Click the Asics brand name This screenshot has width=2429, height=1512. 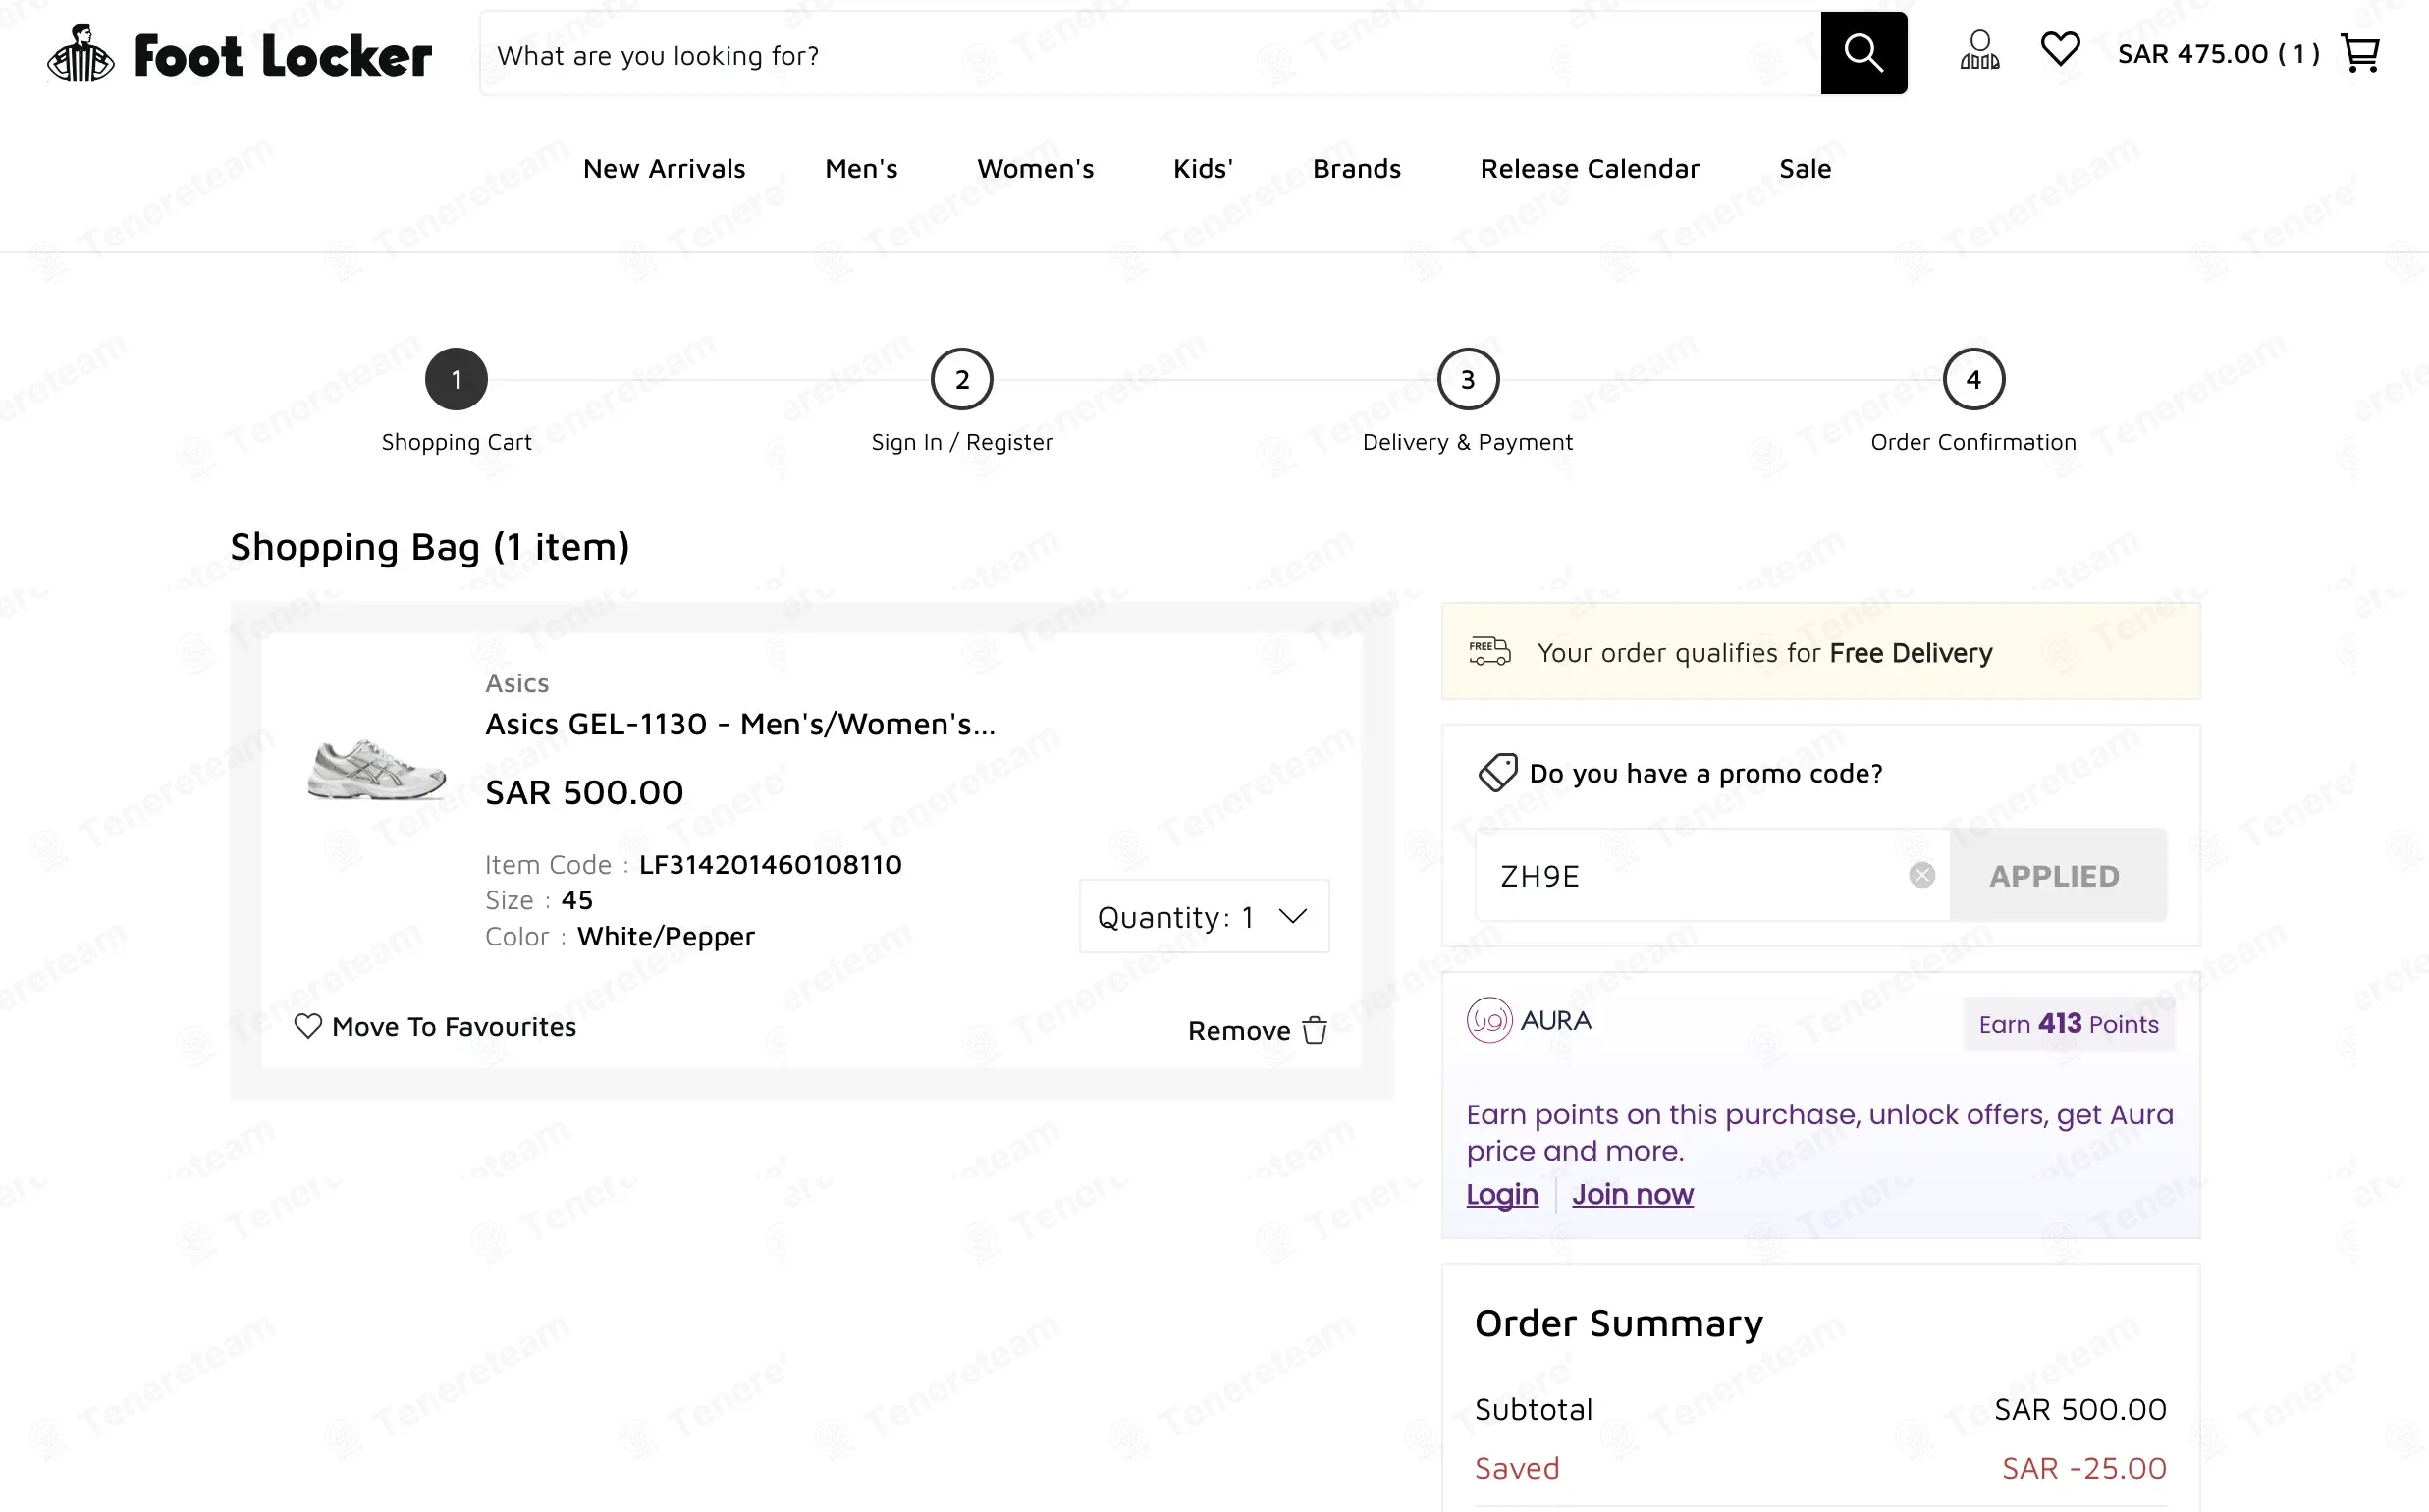click(x=517, y=683)
